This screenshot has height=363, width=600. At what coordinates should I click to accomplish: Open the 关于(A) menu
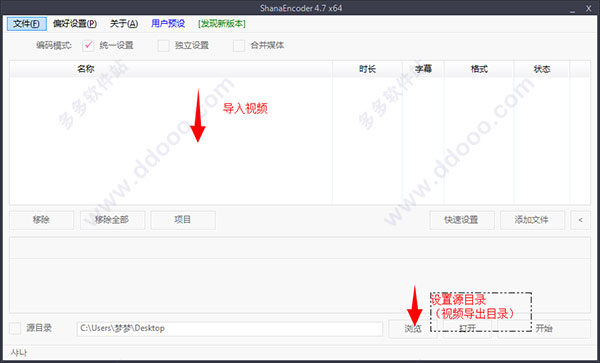click(x=124, y=24)
